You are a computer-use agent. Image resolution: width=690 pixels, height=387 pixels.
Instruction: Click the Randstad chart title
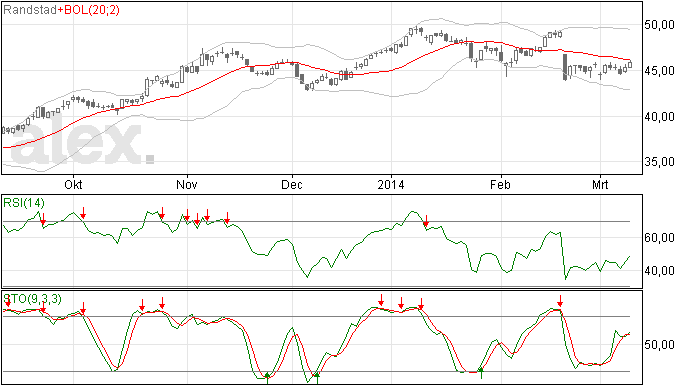pyautogui.click(x=30, y=10)
